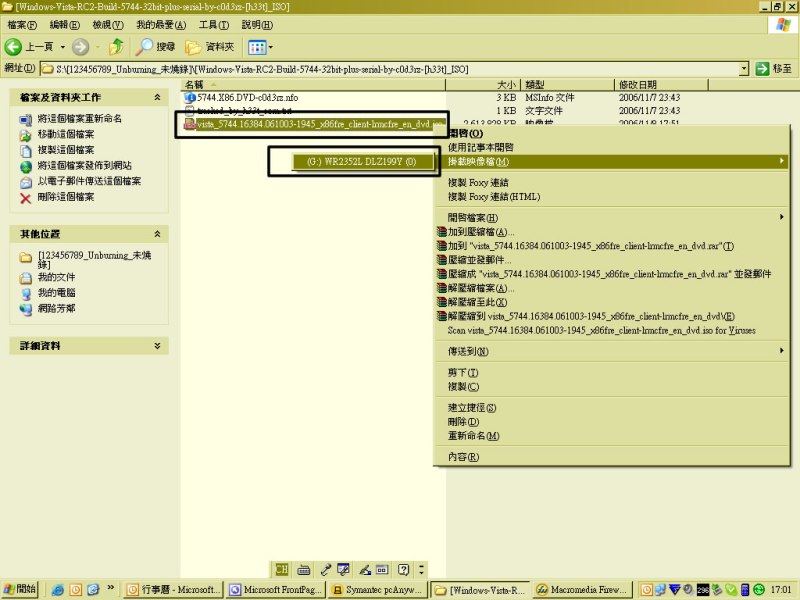Sort files by the 名稱 column header

tap(313, 85)
